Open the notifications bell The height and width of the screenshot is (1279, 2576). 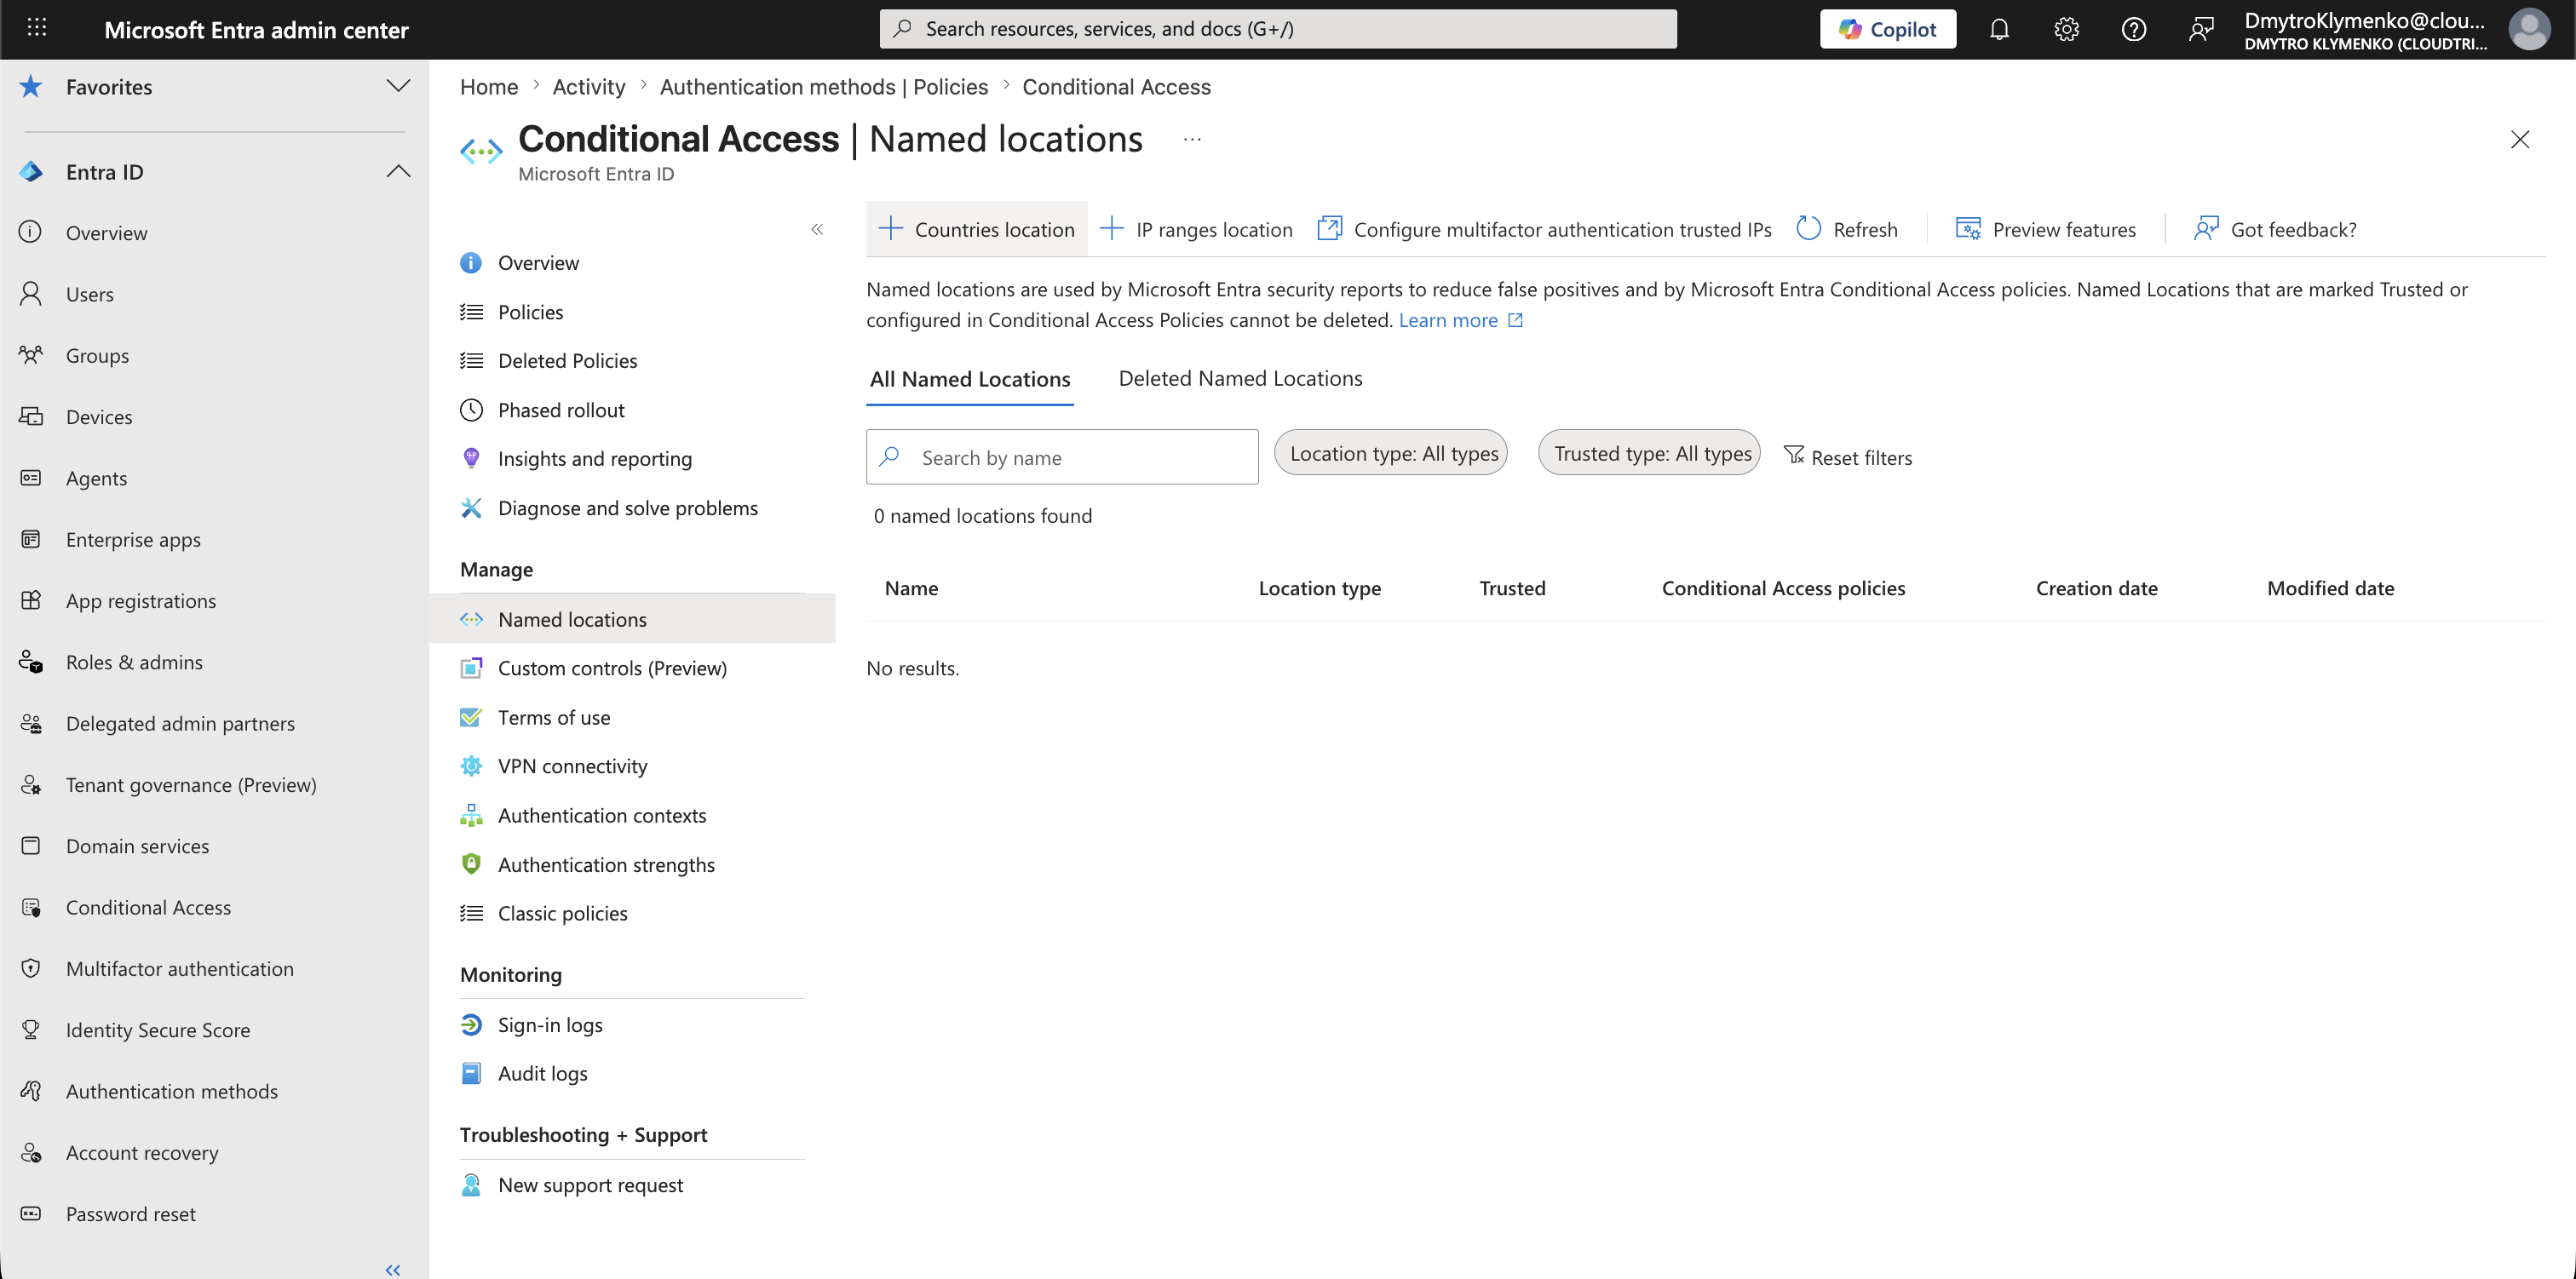pos(1999,29)
